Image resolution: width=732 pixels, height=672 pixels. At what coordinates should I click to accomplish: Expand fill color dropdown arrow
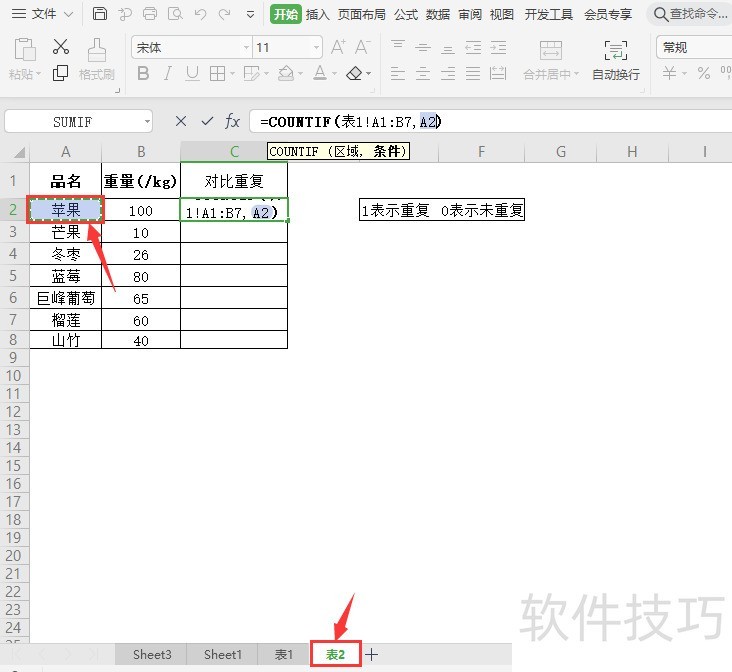click(x=300, y=74)
